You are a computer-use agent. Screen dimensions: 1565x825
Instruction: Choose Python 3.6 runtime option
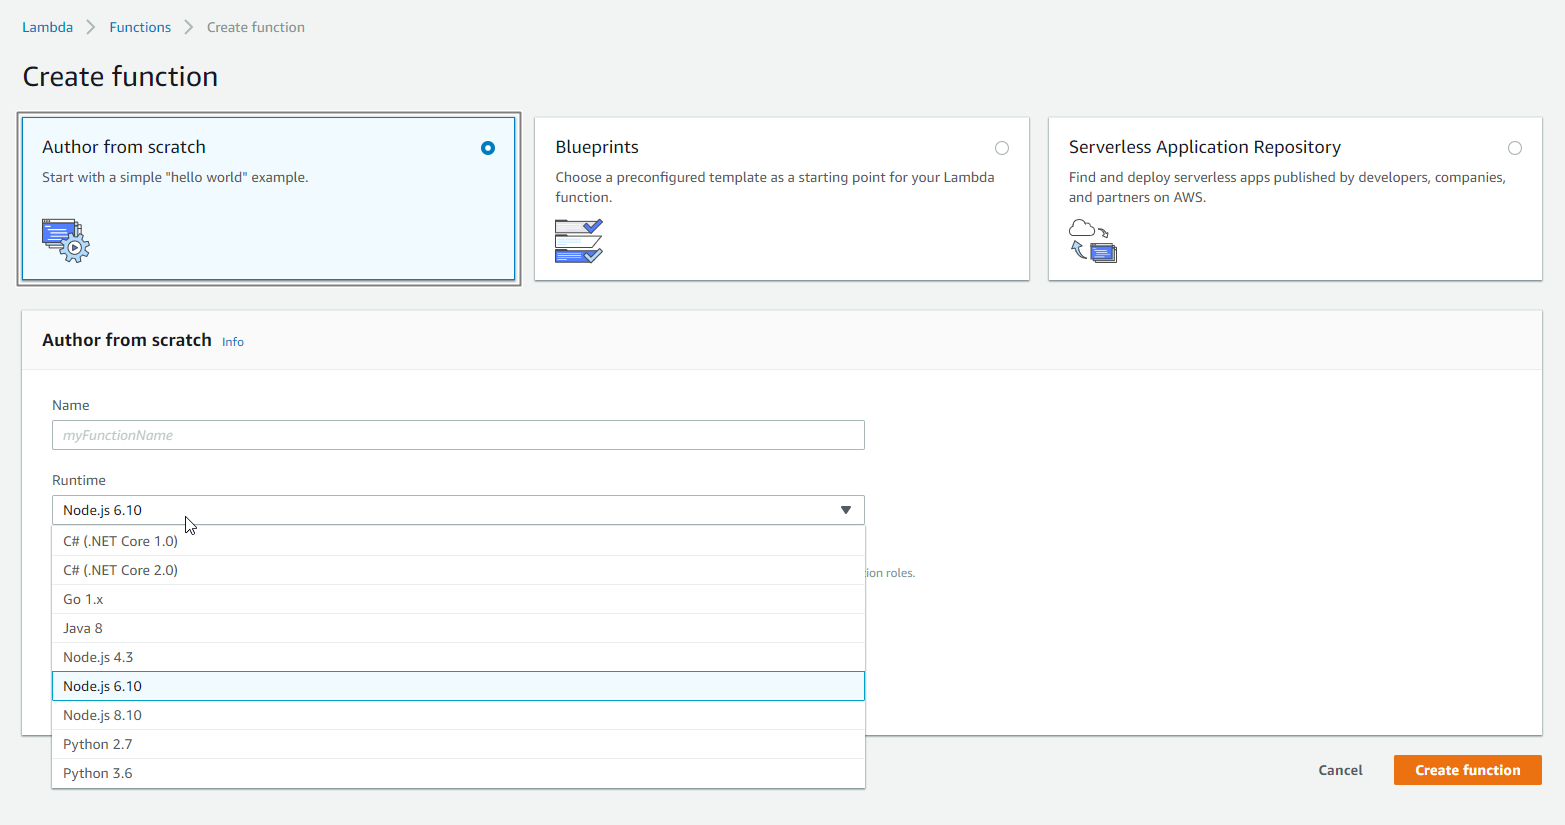[x=458, y=773]
